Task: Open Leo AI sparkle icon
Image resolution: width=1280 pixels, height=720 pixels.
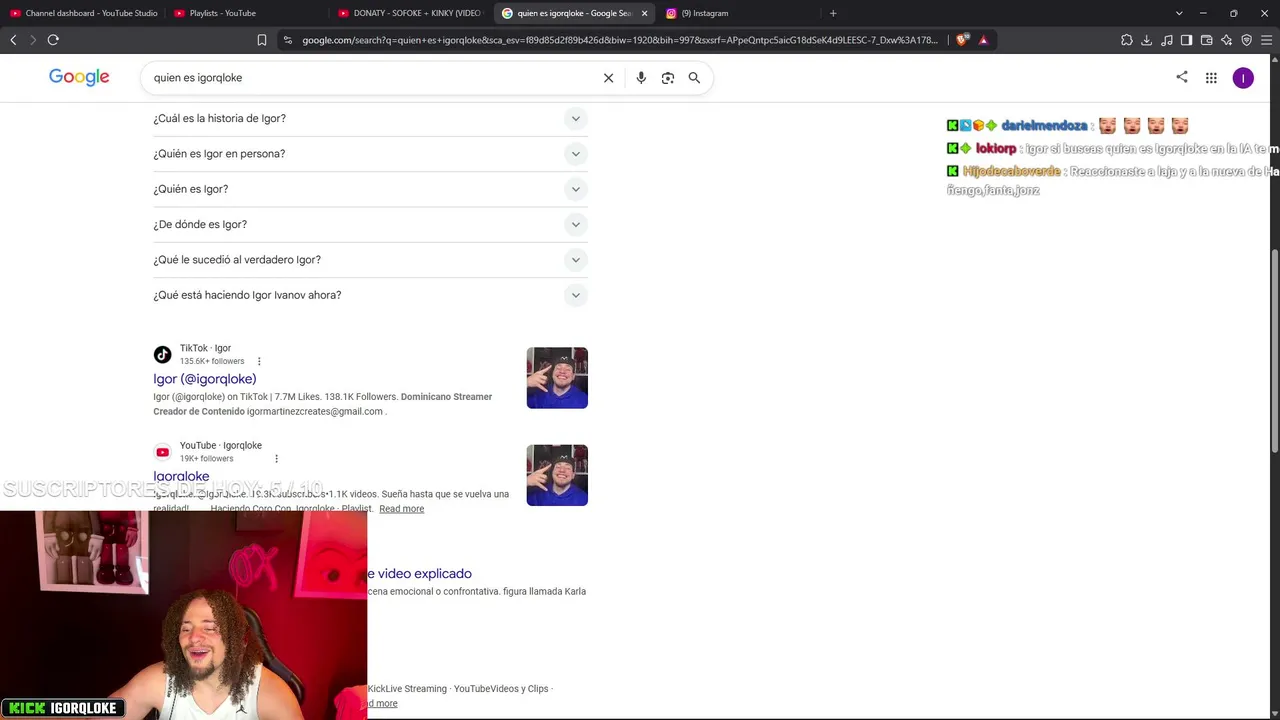Action: click(x=1227, y=40)
